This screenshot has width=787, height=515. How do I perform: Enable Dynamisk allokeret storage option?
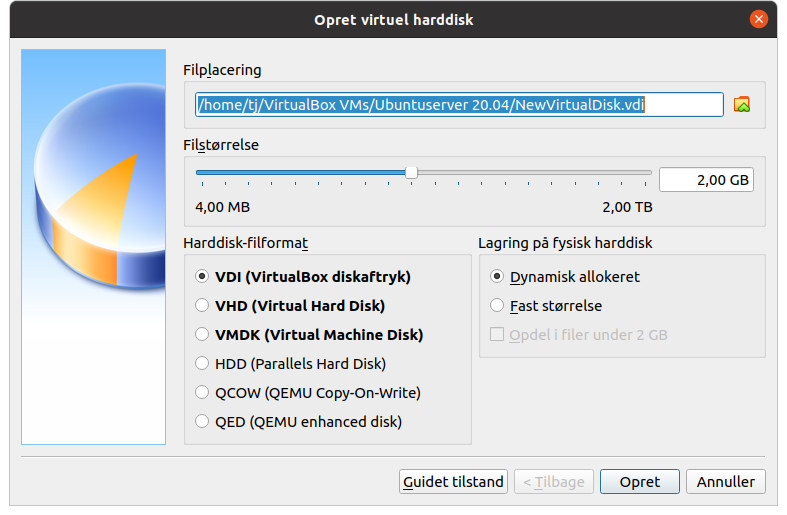(x=565, y=277)
